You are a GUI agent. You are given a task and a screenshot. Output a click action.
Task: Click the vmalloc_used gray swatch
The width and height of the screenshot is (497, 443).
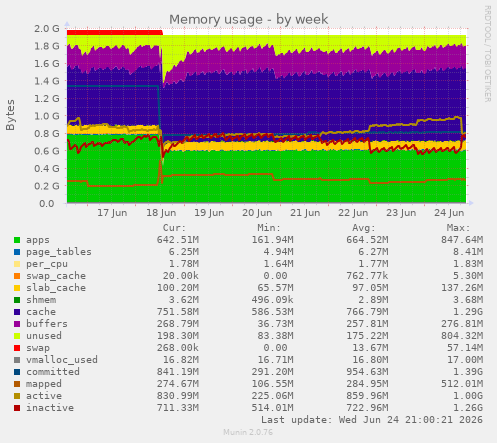17,360
